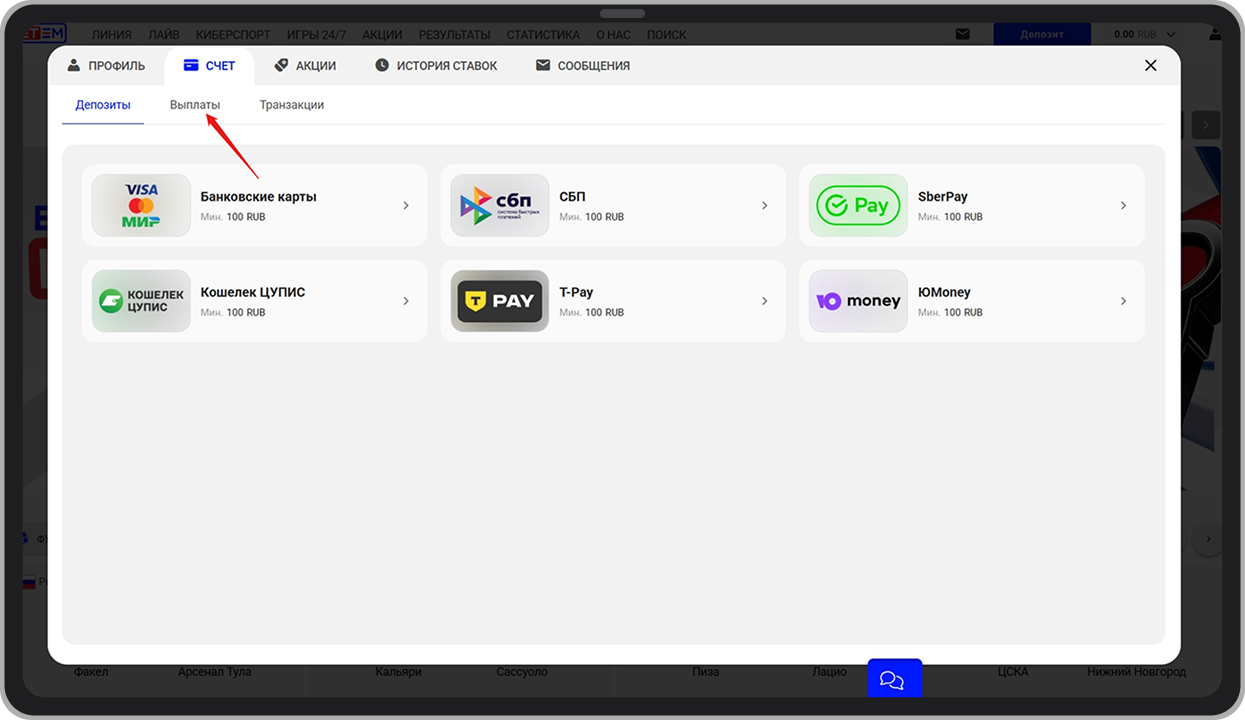1245x720 pixels.
Task: Expand Банковские карты with its chevron
Action: (406, 206)
